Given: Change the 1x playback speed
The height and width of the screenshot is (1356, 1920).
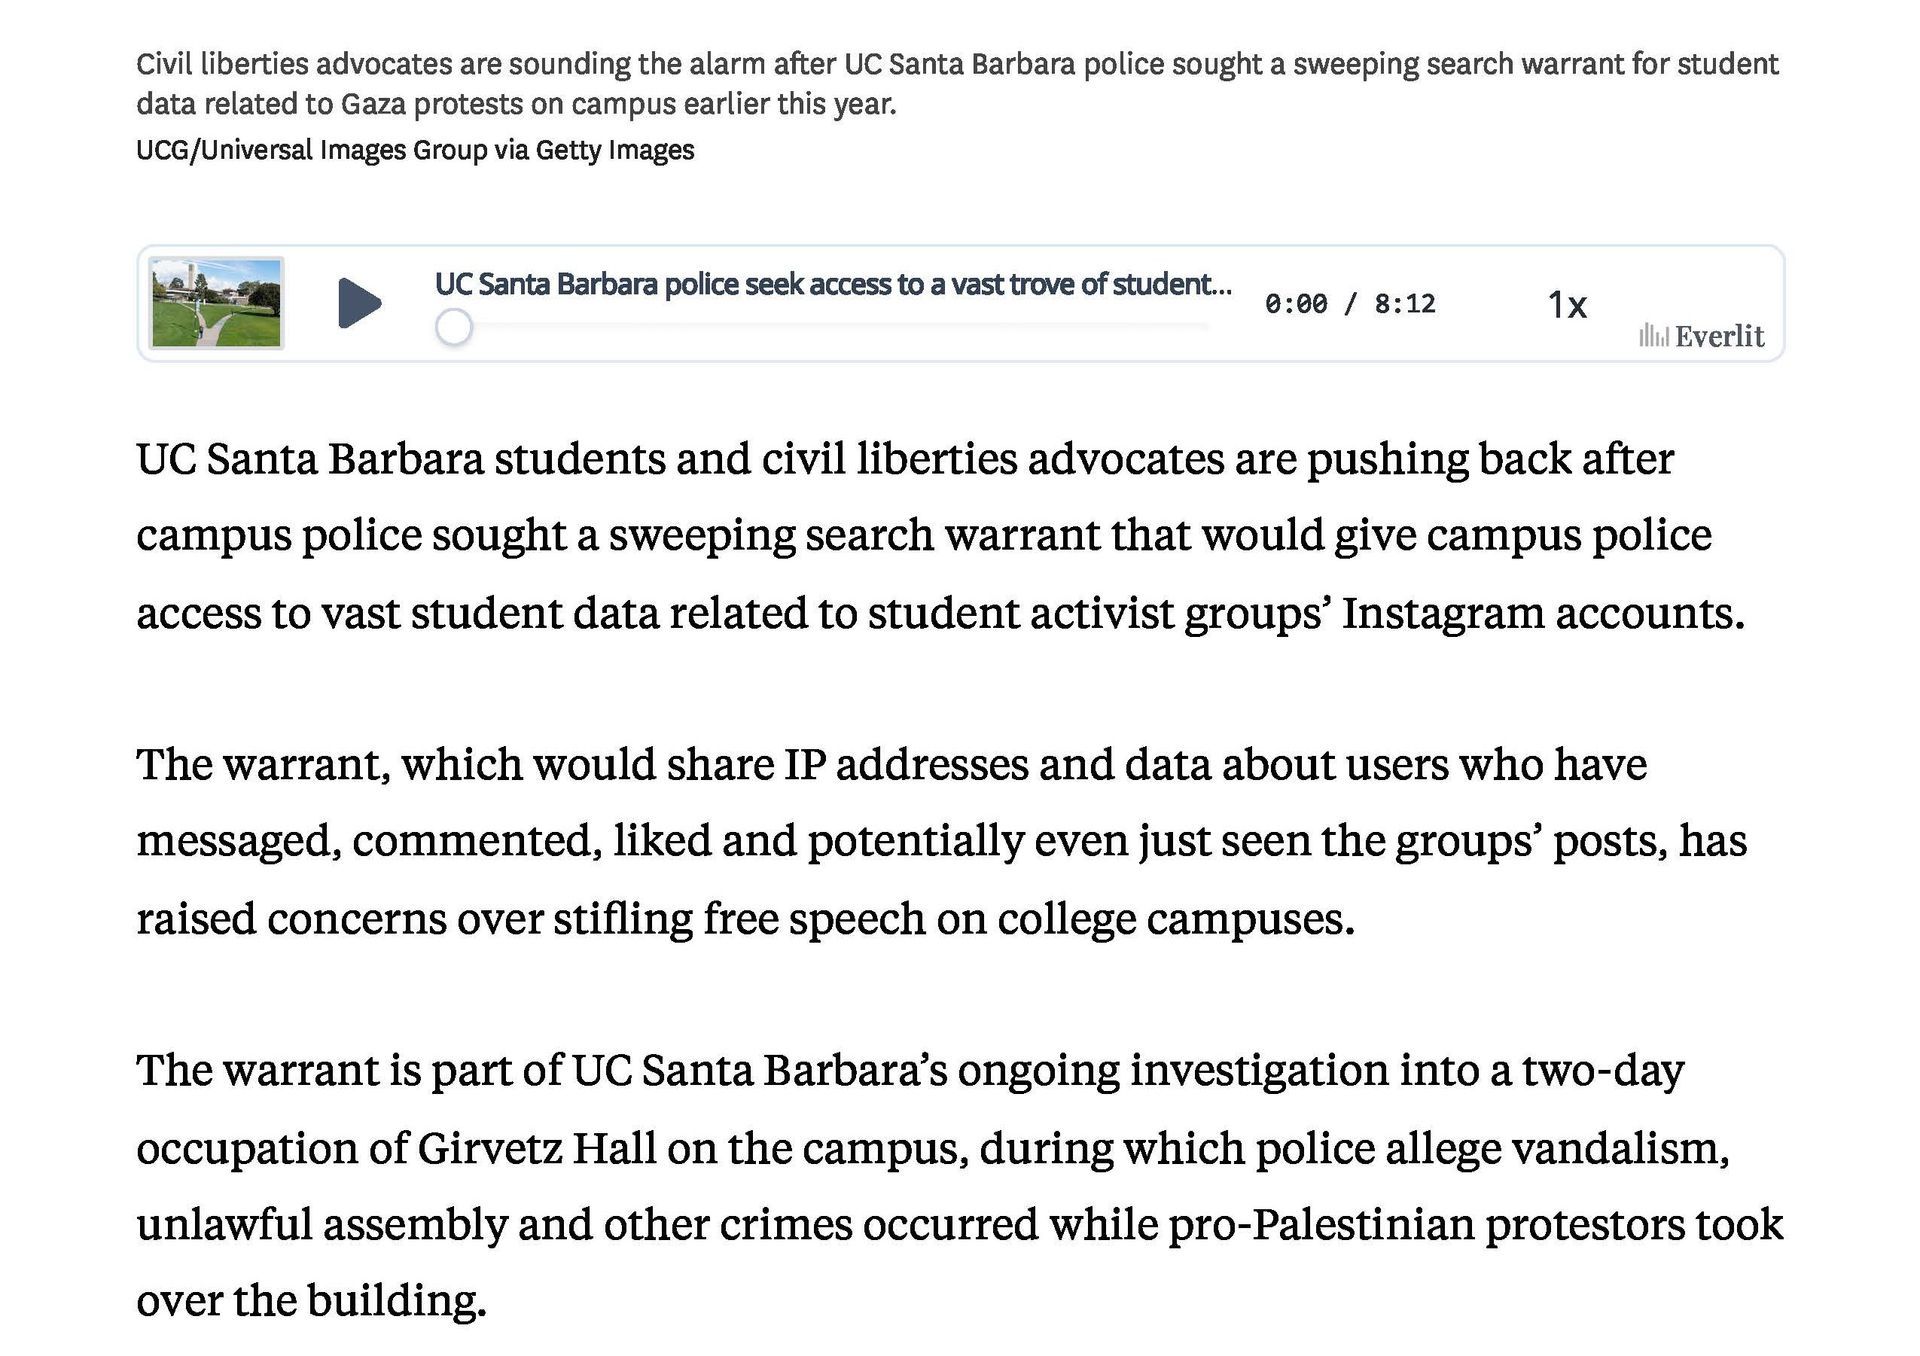Looking at the screenshot, I should click(1567, 305).
